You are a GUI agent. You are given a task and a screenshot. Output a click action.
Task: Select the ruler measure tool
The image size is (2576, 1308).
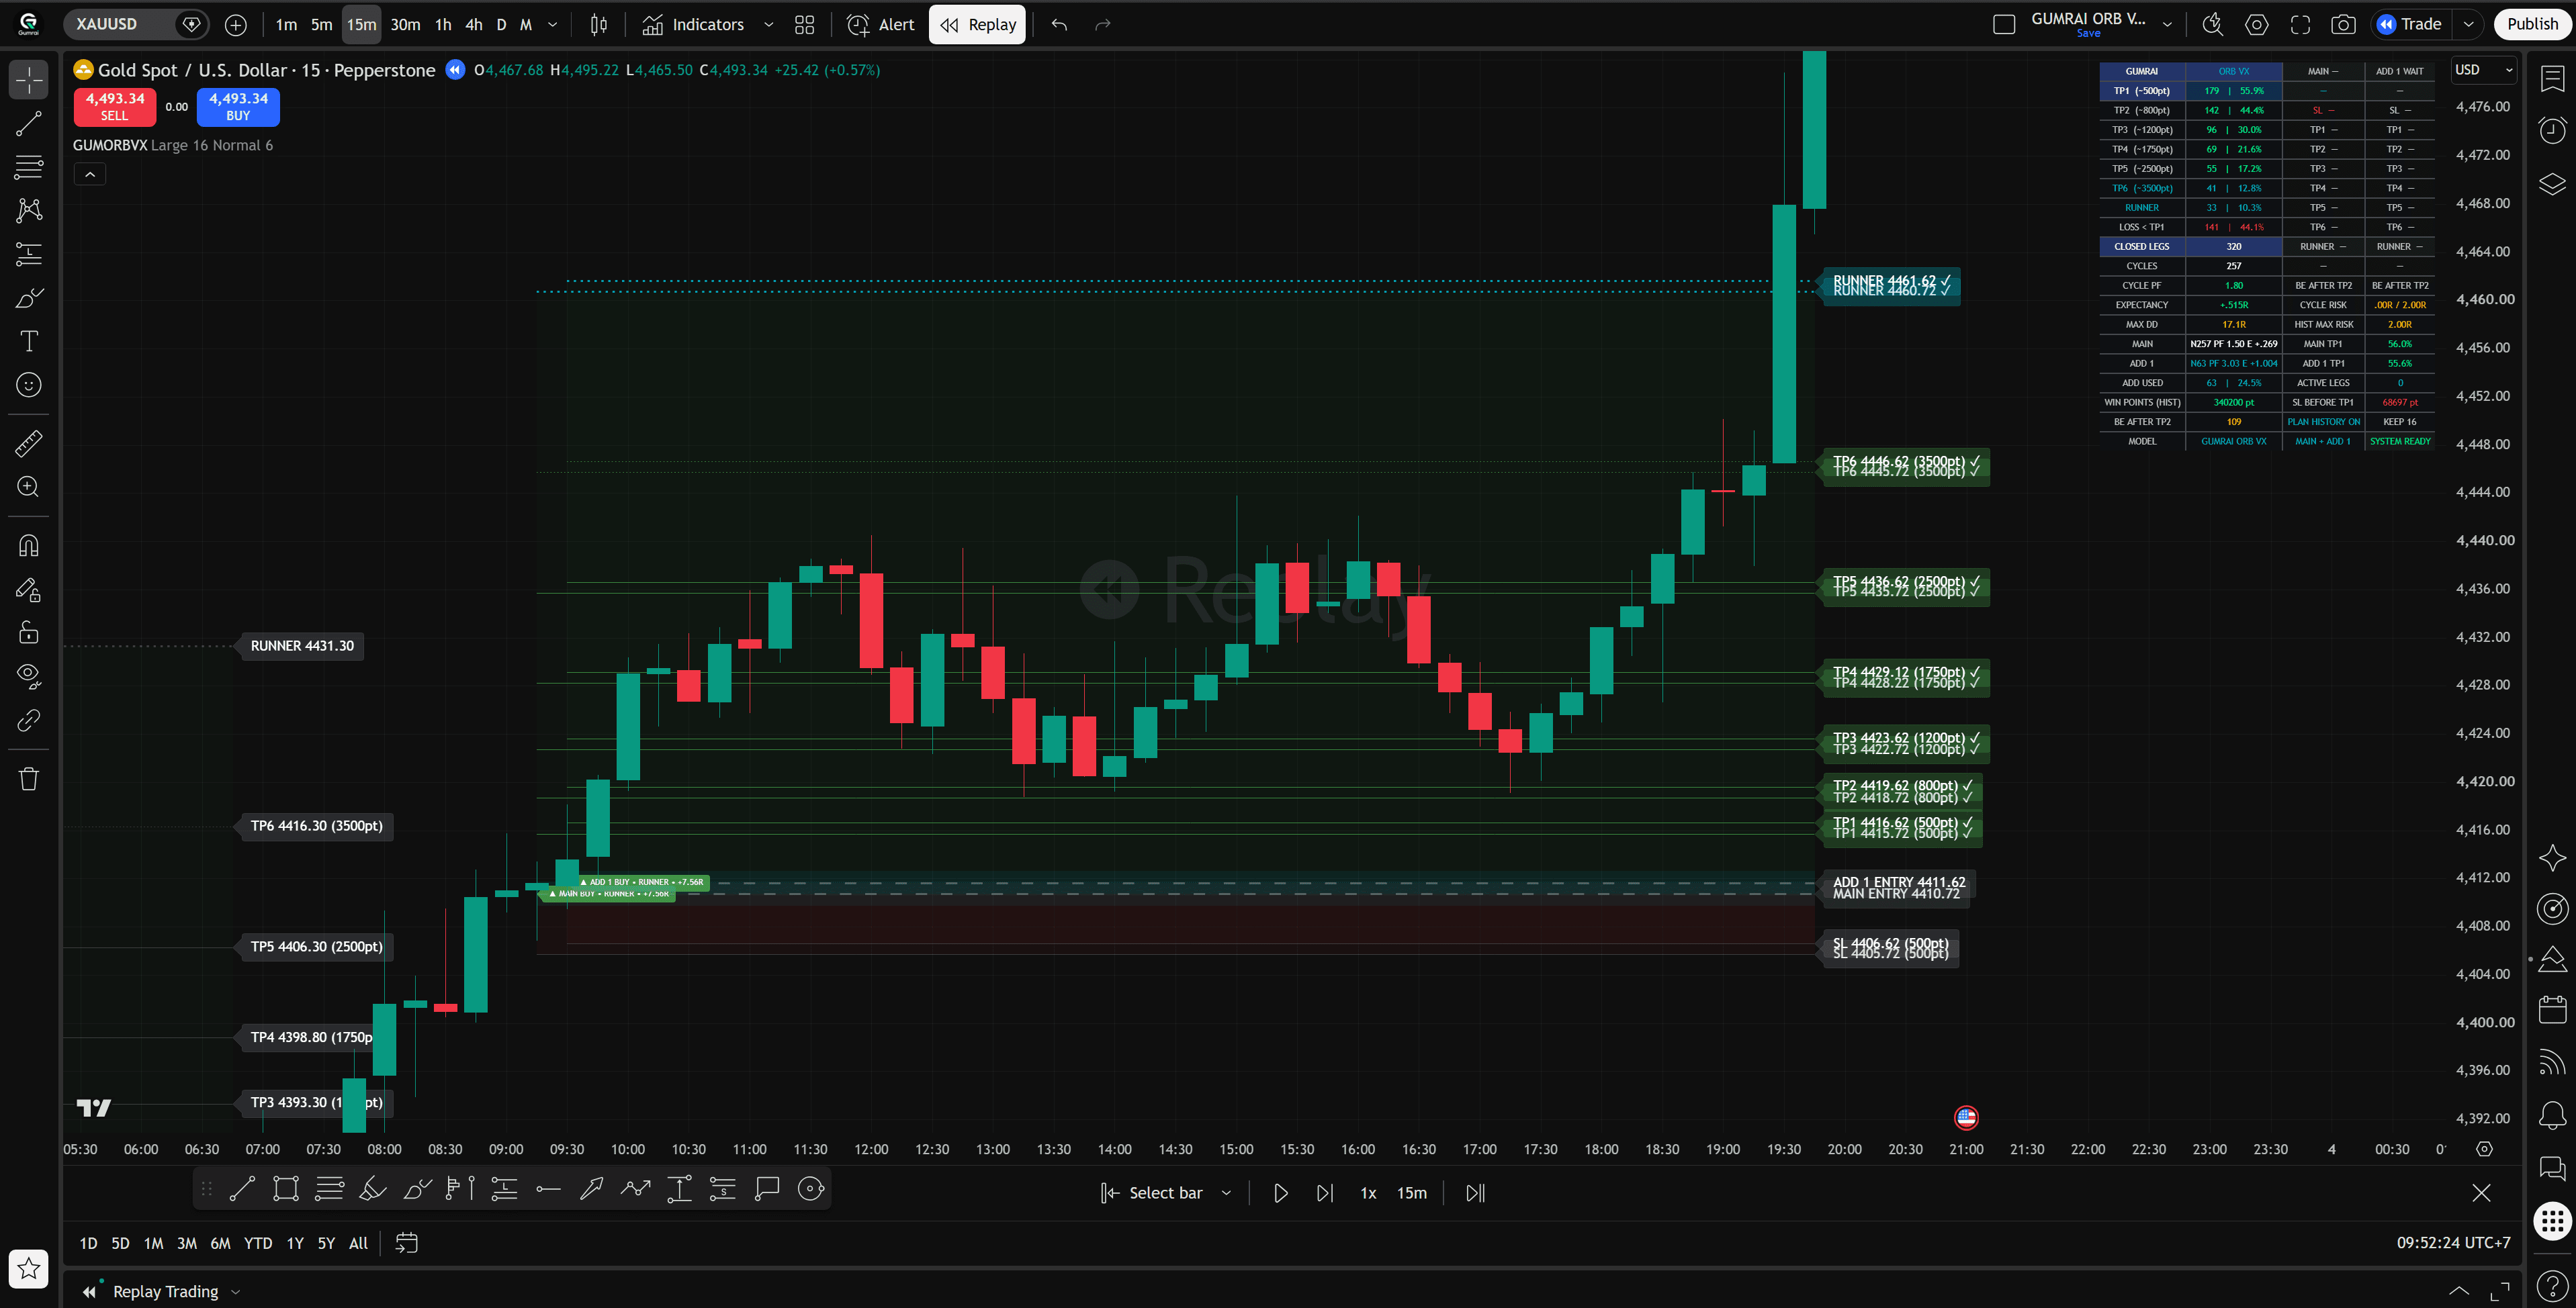(29, 443)
